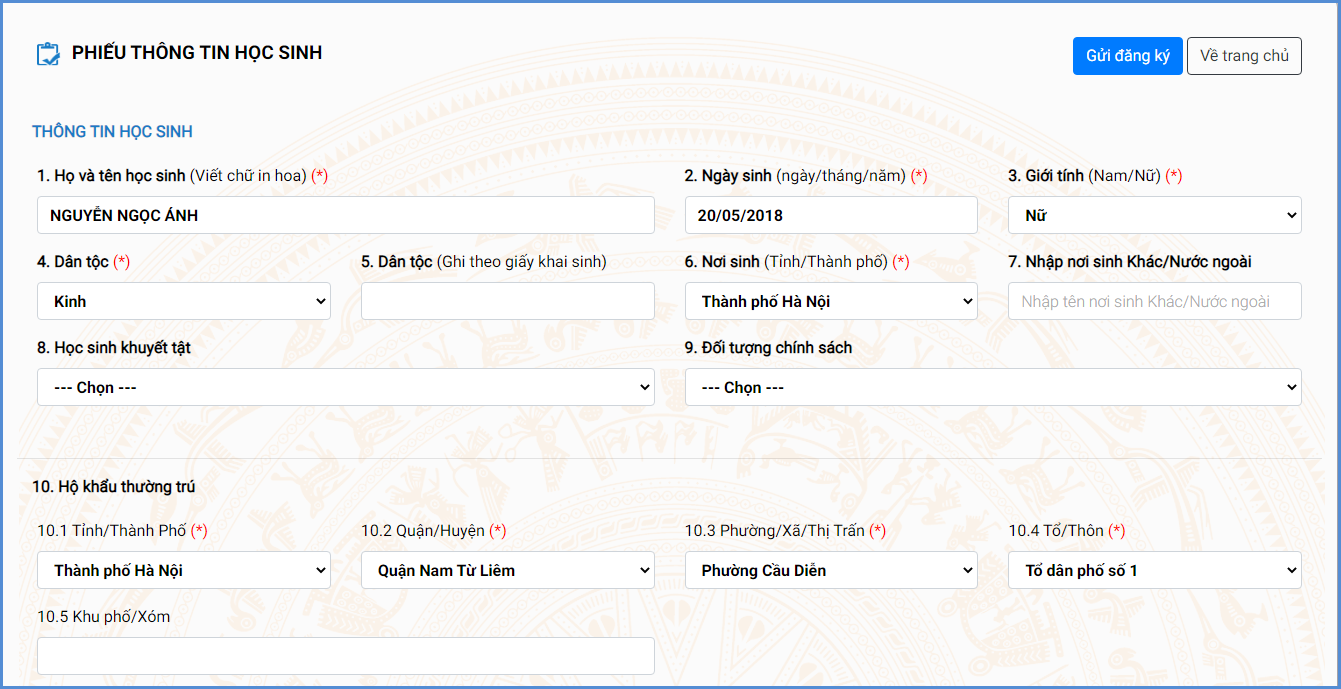Viewport: 1341px width, 689px height.
Task: Open the Quận Nam Từ Liêm dropdown
Action: (x=507, y=570)
